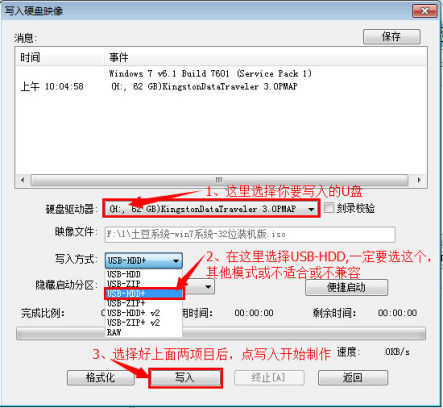Start writing with the 写入 button

coord(185,378)
